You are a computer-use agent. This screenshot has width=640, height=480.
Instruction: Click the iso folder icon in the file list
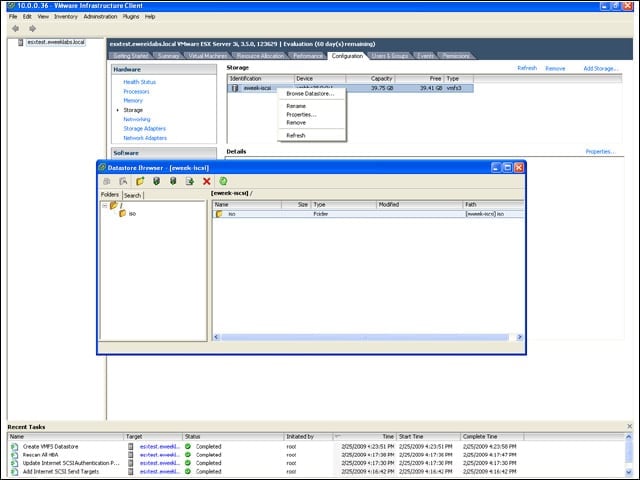(x=219, y=214)
